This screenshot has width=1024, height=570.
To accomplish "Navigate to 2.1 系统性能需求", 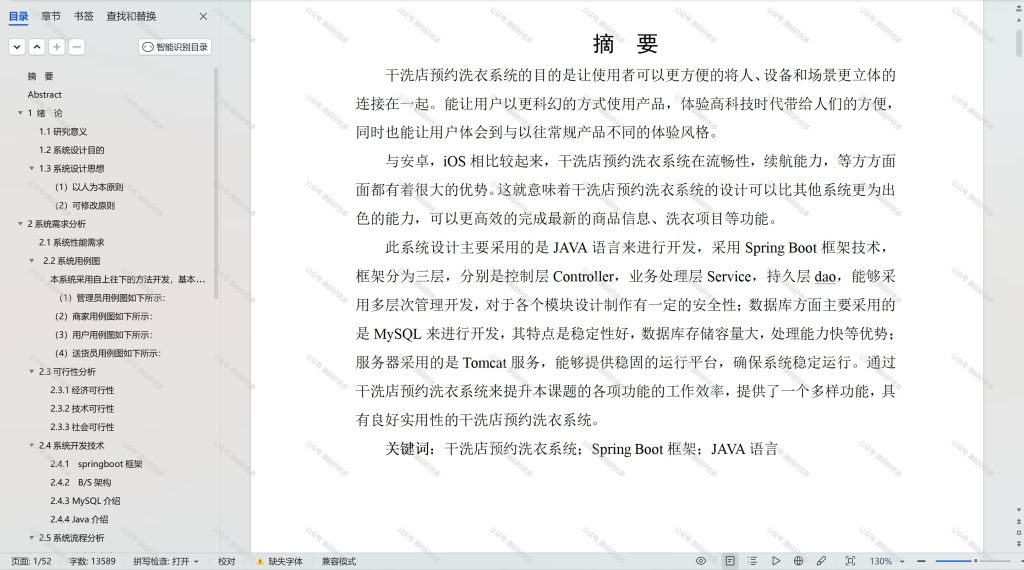I will click(71, 242).
